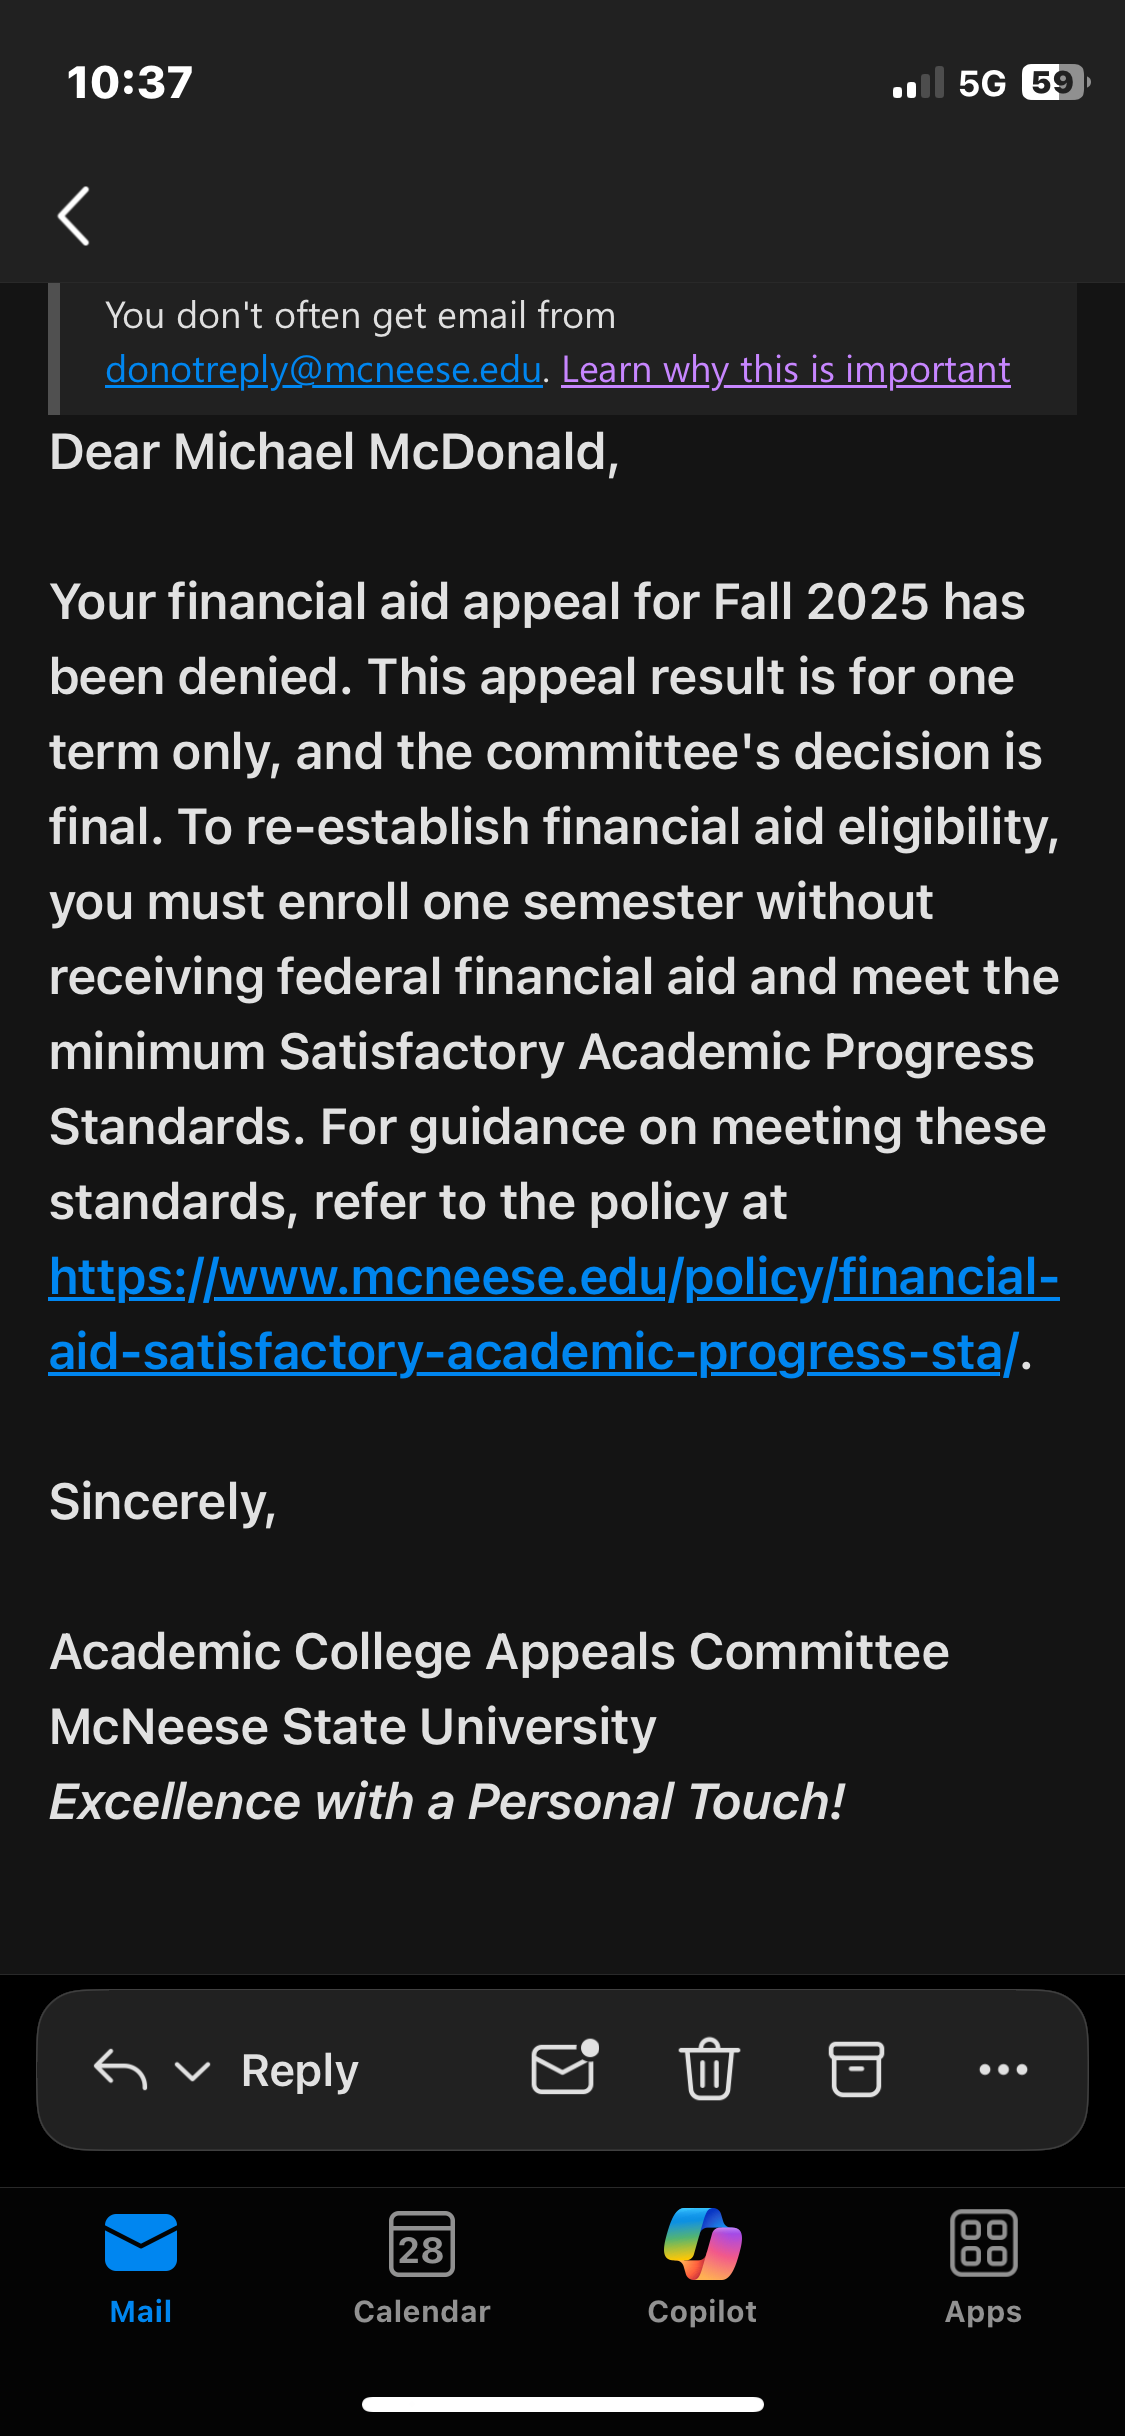The width and height of the screenshot is (1125, 2436).
Task: Mark email as unread envelope icon
Action: [564, 2068]
